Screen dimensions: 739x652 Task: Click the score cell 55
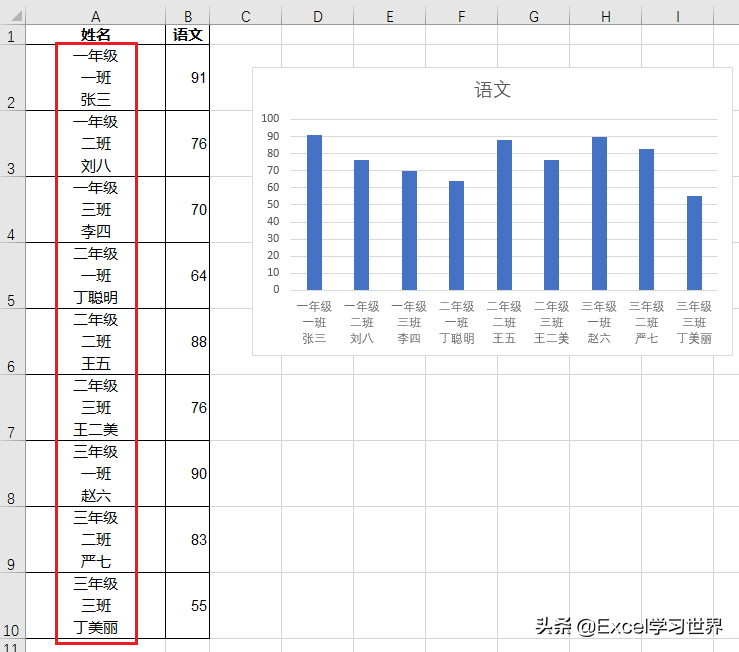pyautogui.click(x=188, y=606)
